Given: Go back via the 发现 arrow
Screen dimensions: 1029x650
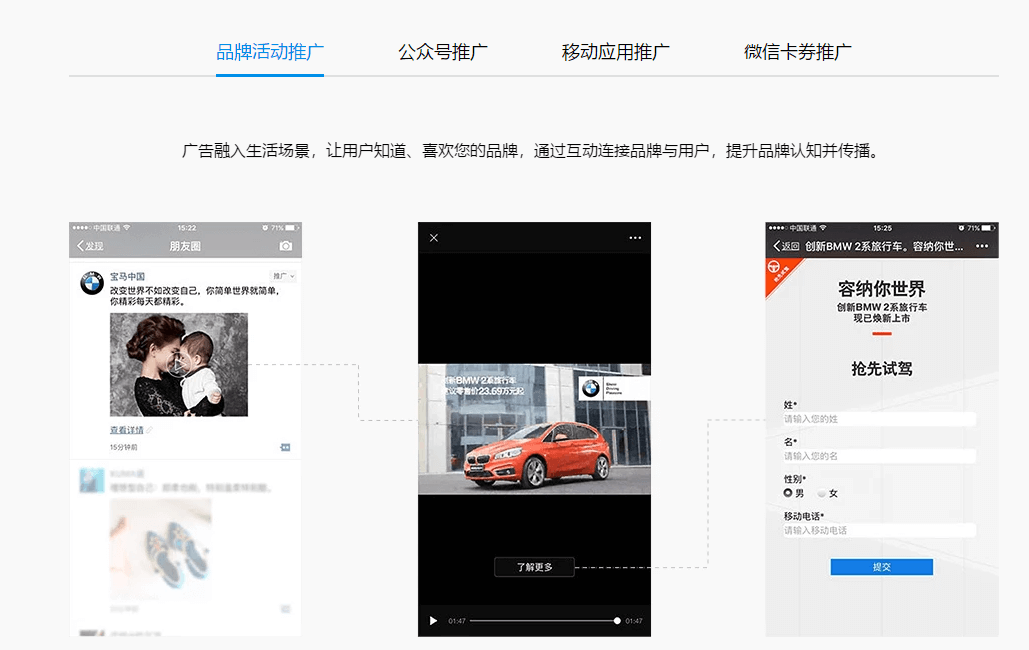Looking at the screenshot, I should pos(90,246).
